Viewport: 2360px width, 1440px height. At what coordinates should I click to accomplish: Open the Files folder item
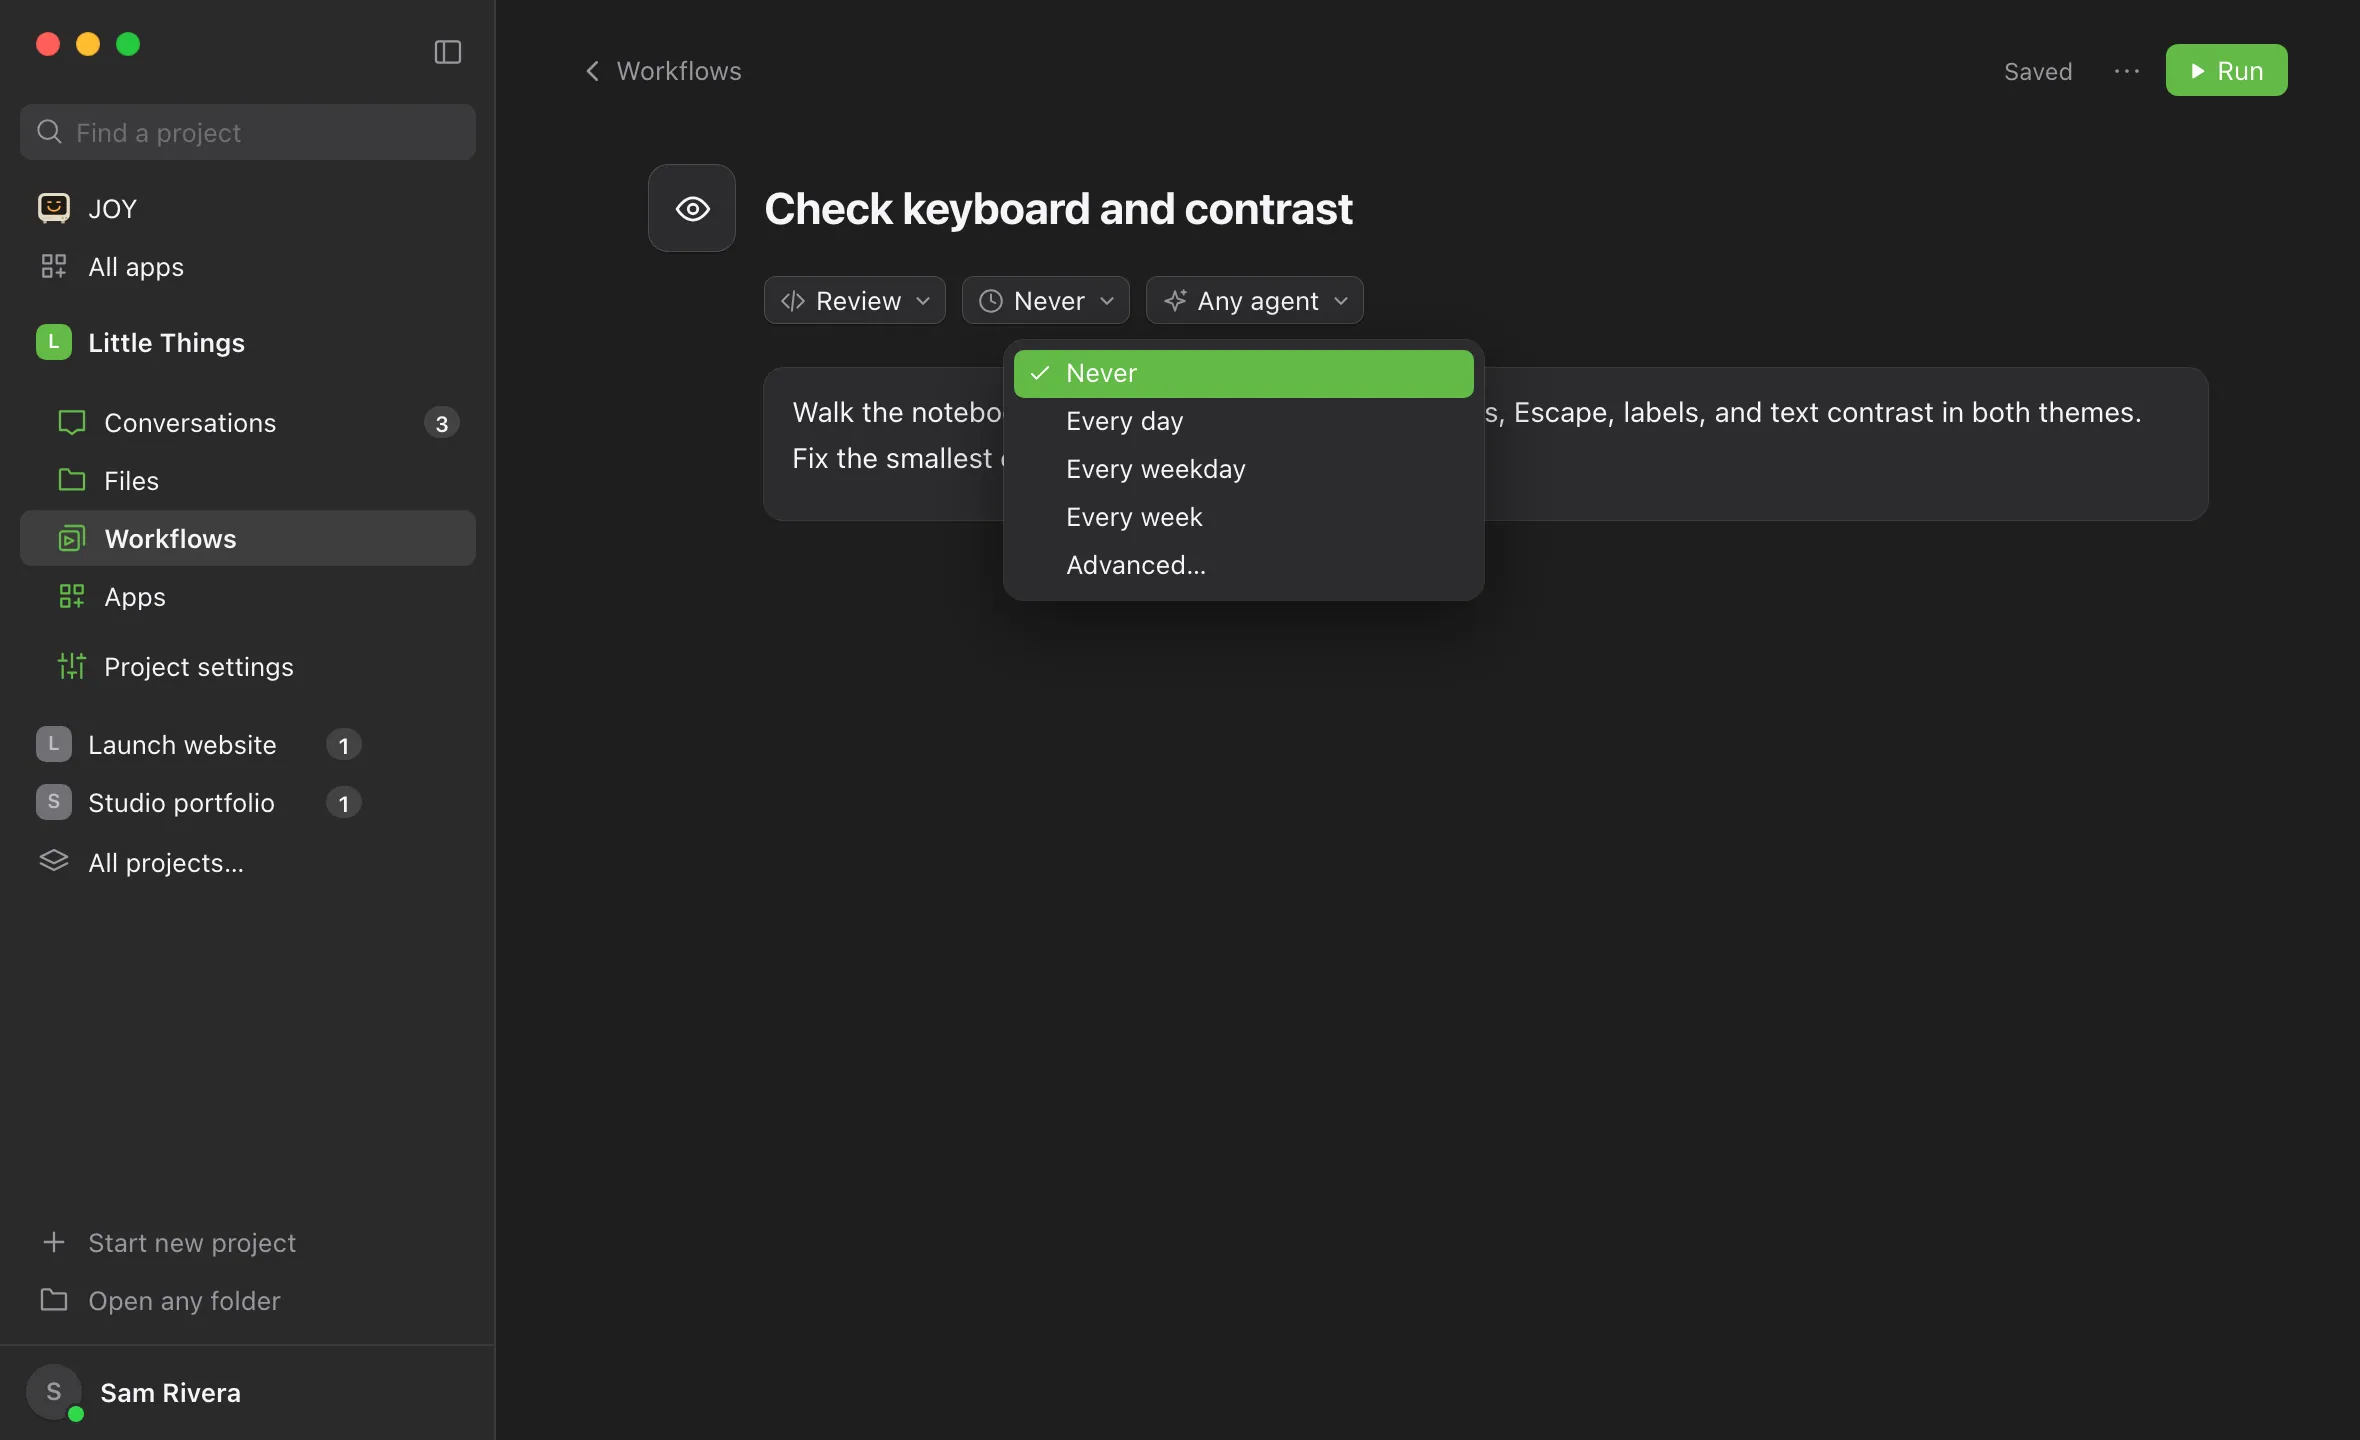point(248,480)
